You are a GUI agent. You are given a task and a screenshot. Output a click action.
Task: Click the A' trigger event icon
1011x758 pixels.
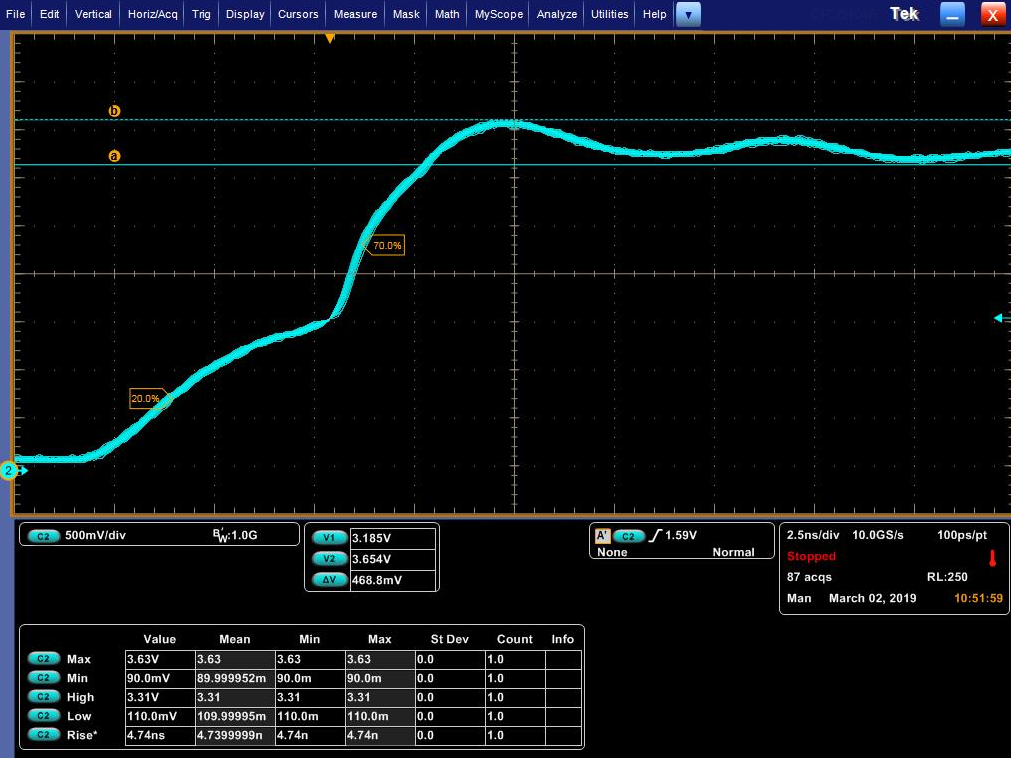(602, 536)
